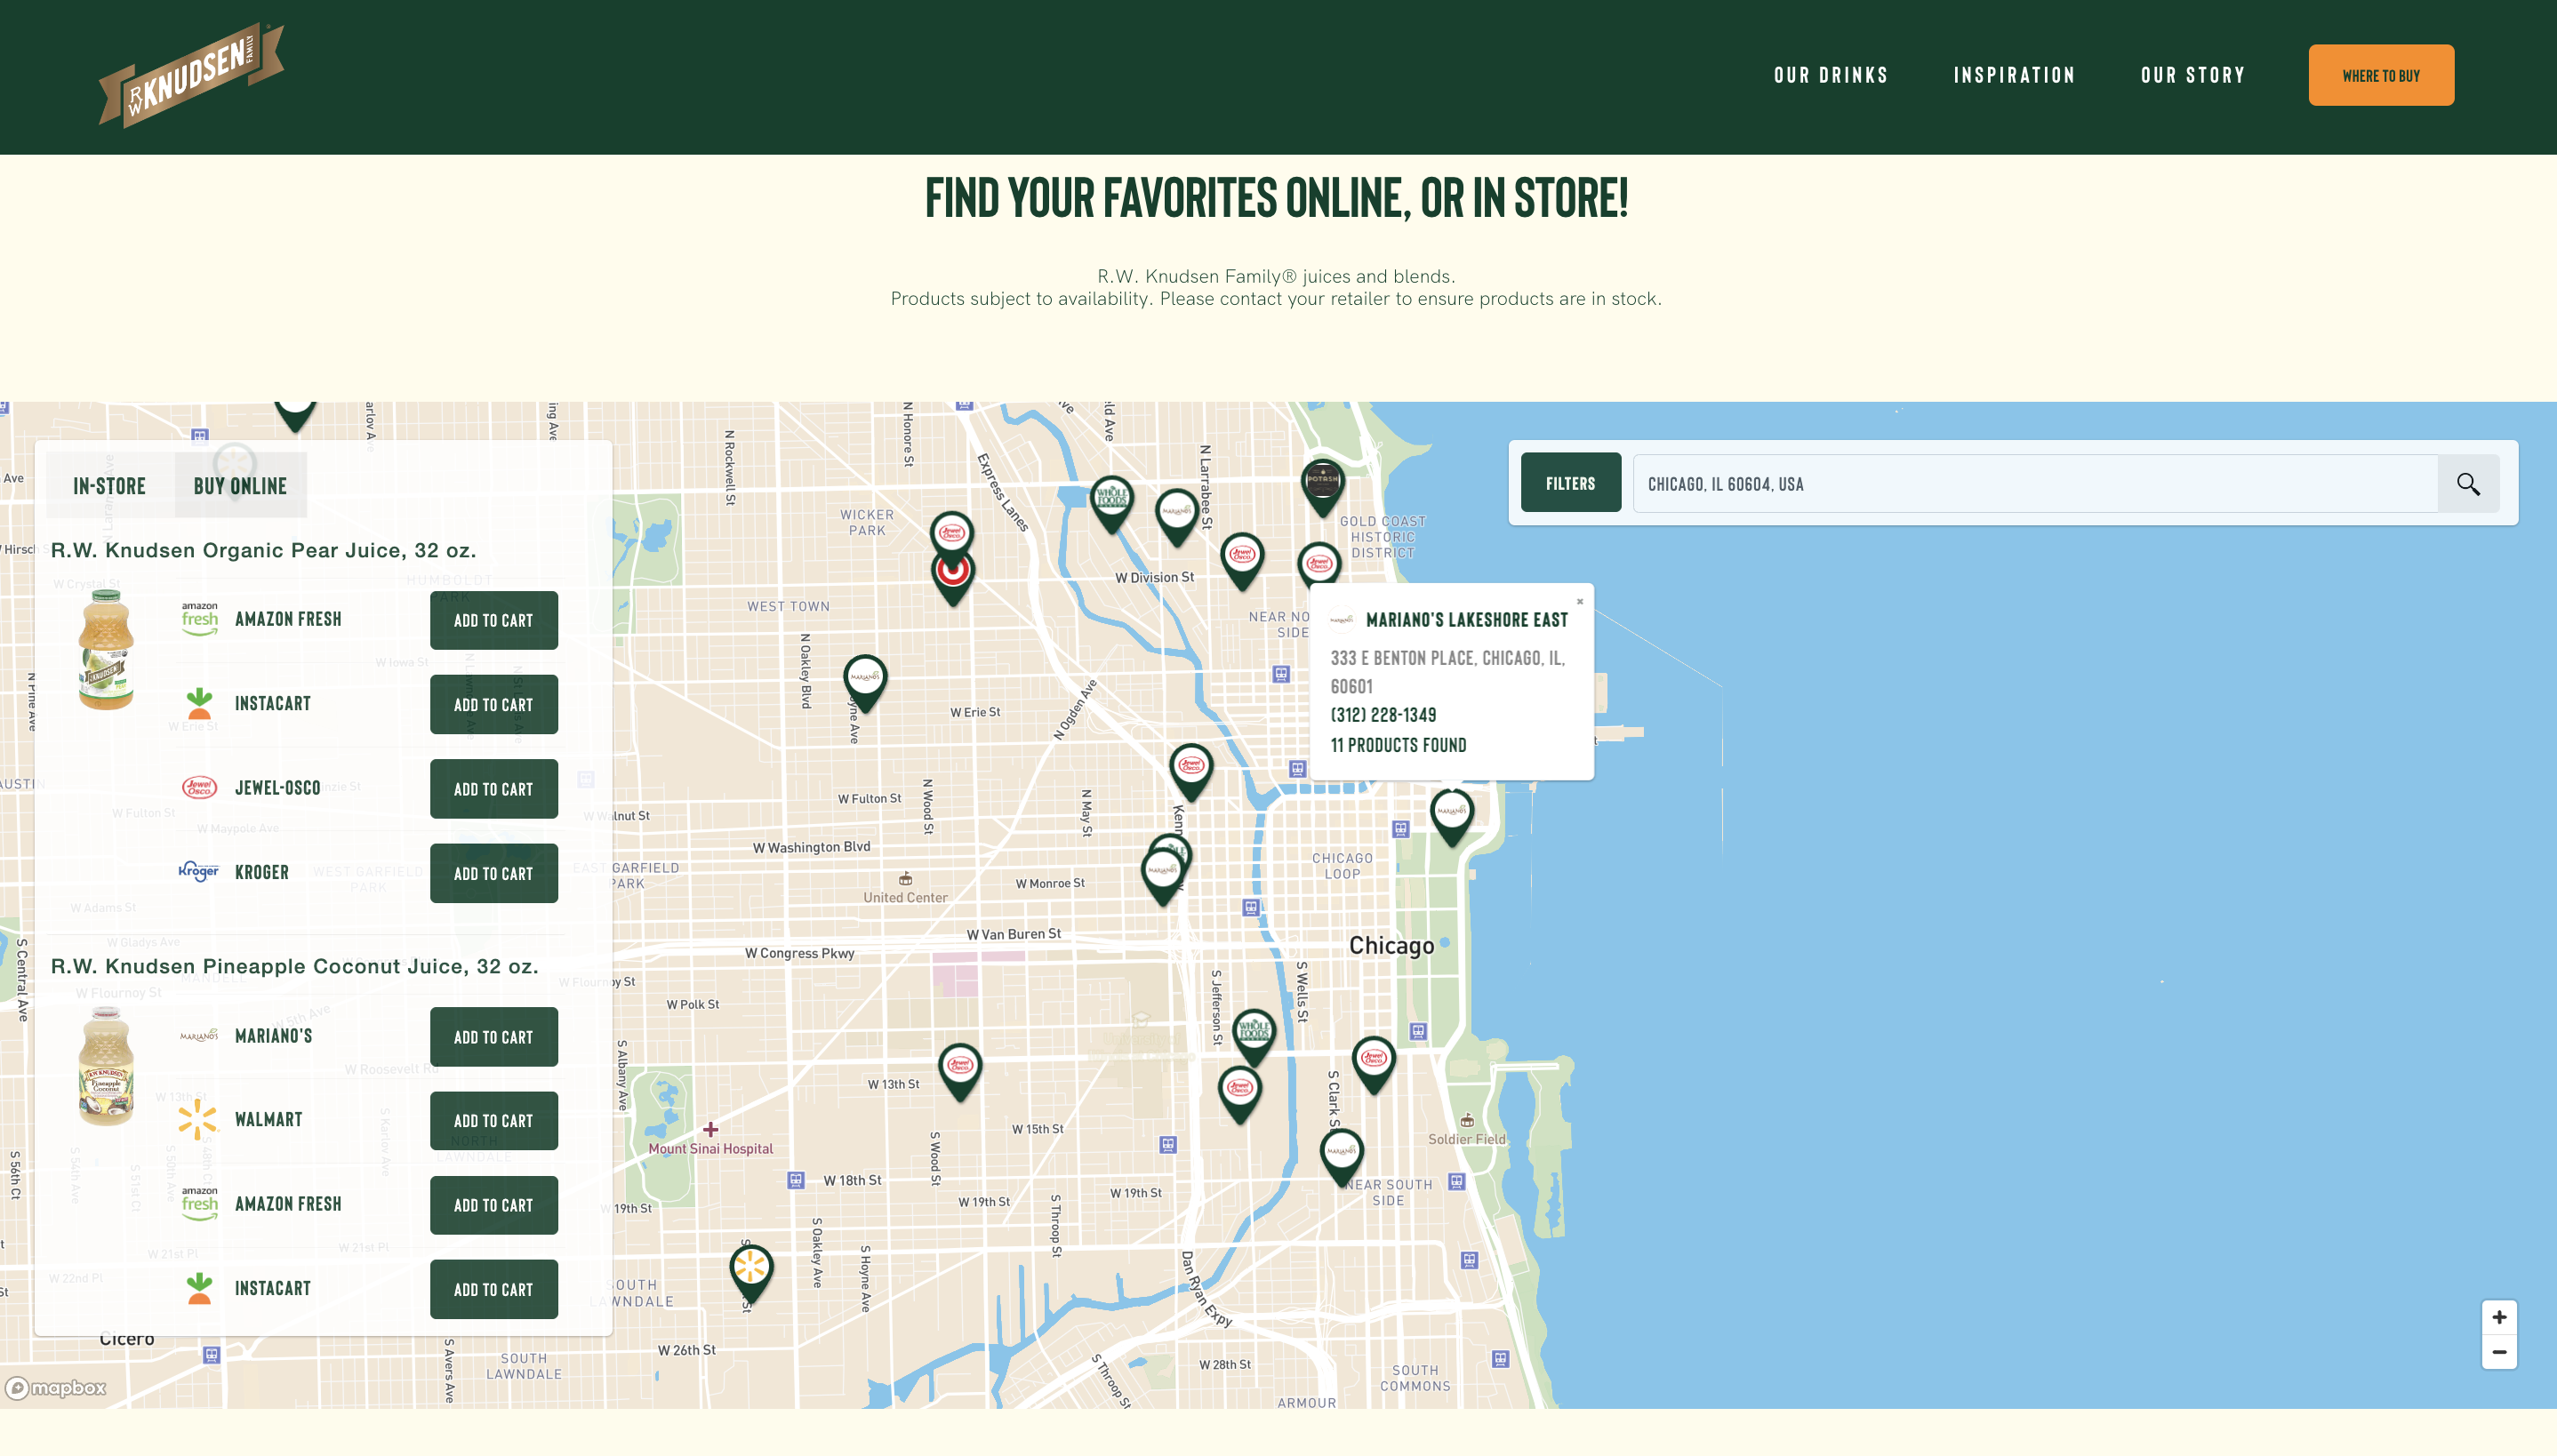Viewport: 2557px width, 1456px height.
Task: Click the Chicago location search field
Action: [2035, 484]
